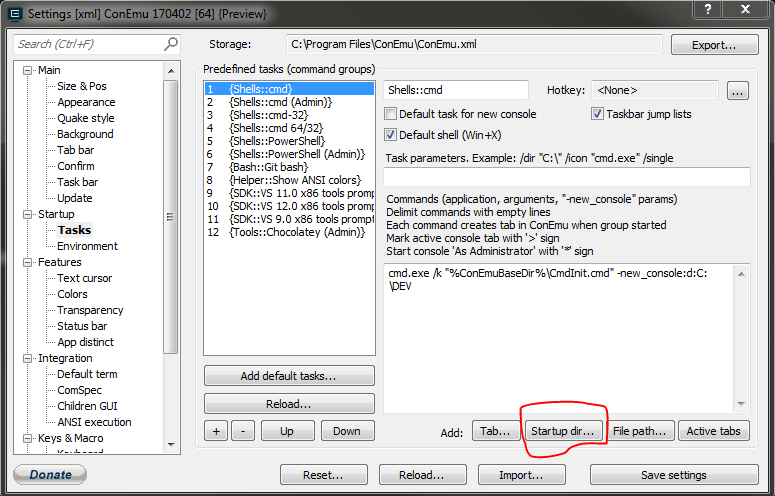Viewport: 775px width, 496px height.
Task: Open Update settings page
Action: point(75,198)
